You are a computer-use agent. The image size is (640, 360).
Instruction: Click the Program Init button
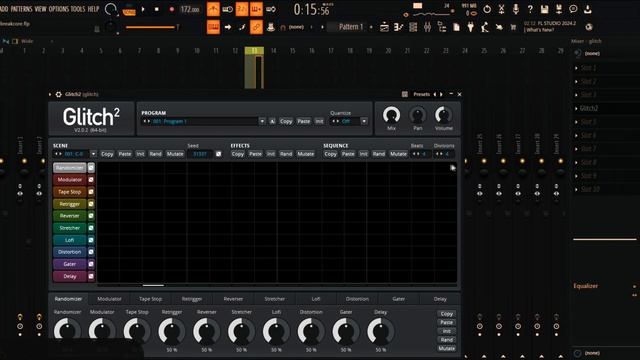point(319,121)
